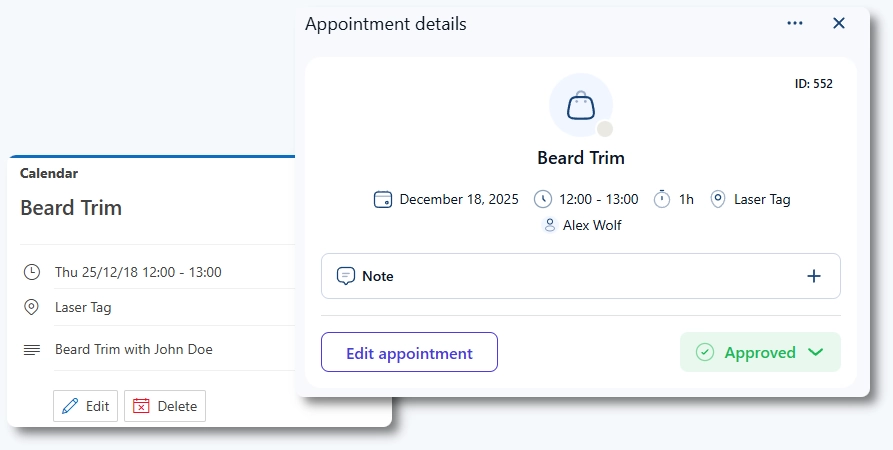Delete the Beard Trim calendar event

coord(165,406)
